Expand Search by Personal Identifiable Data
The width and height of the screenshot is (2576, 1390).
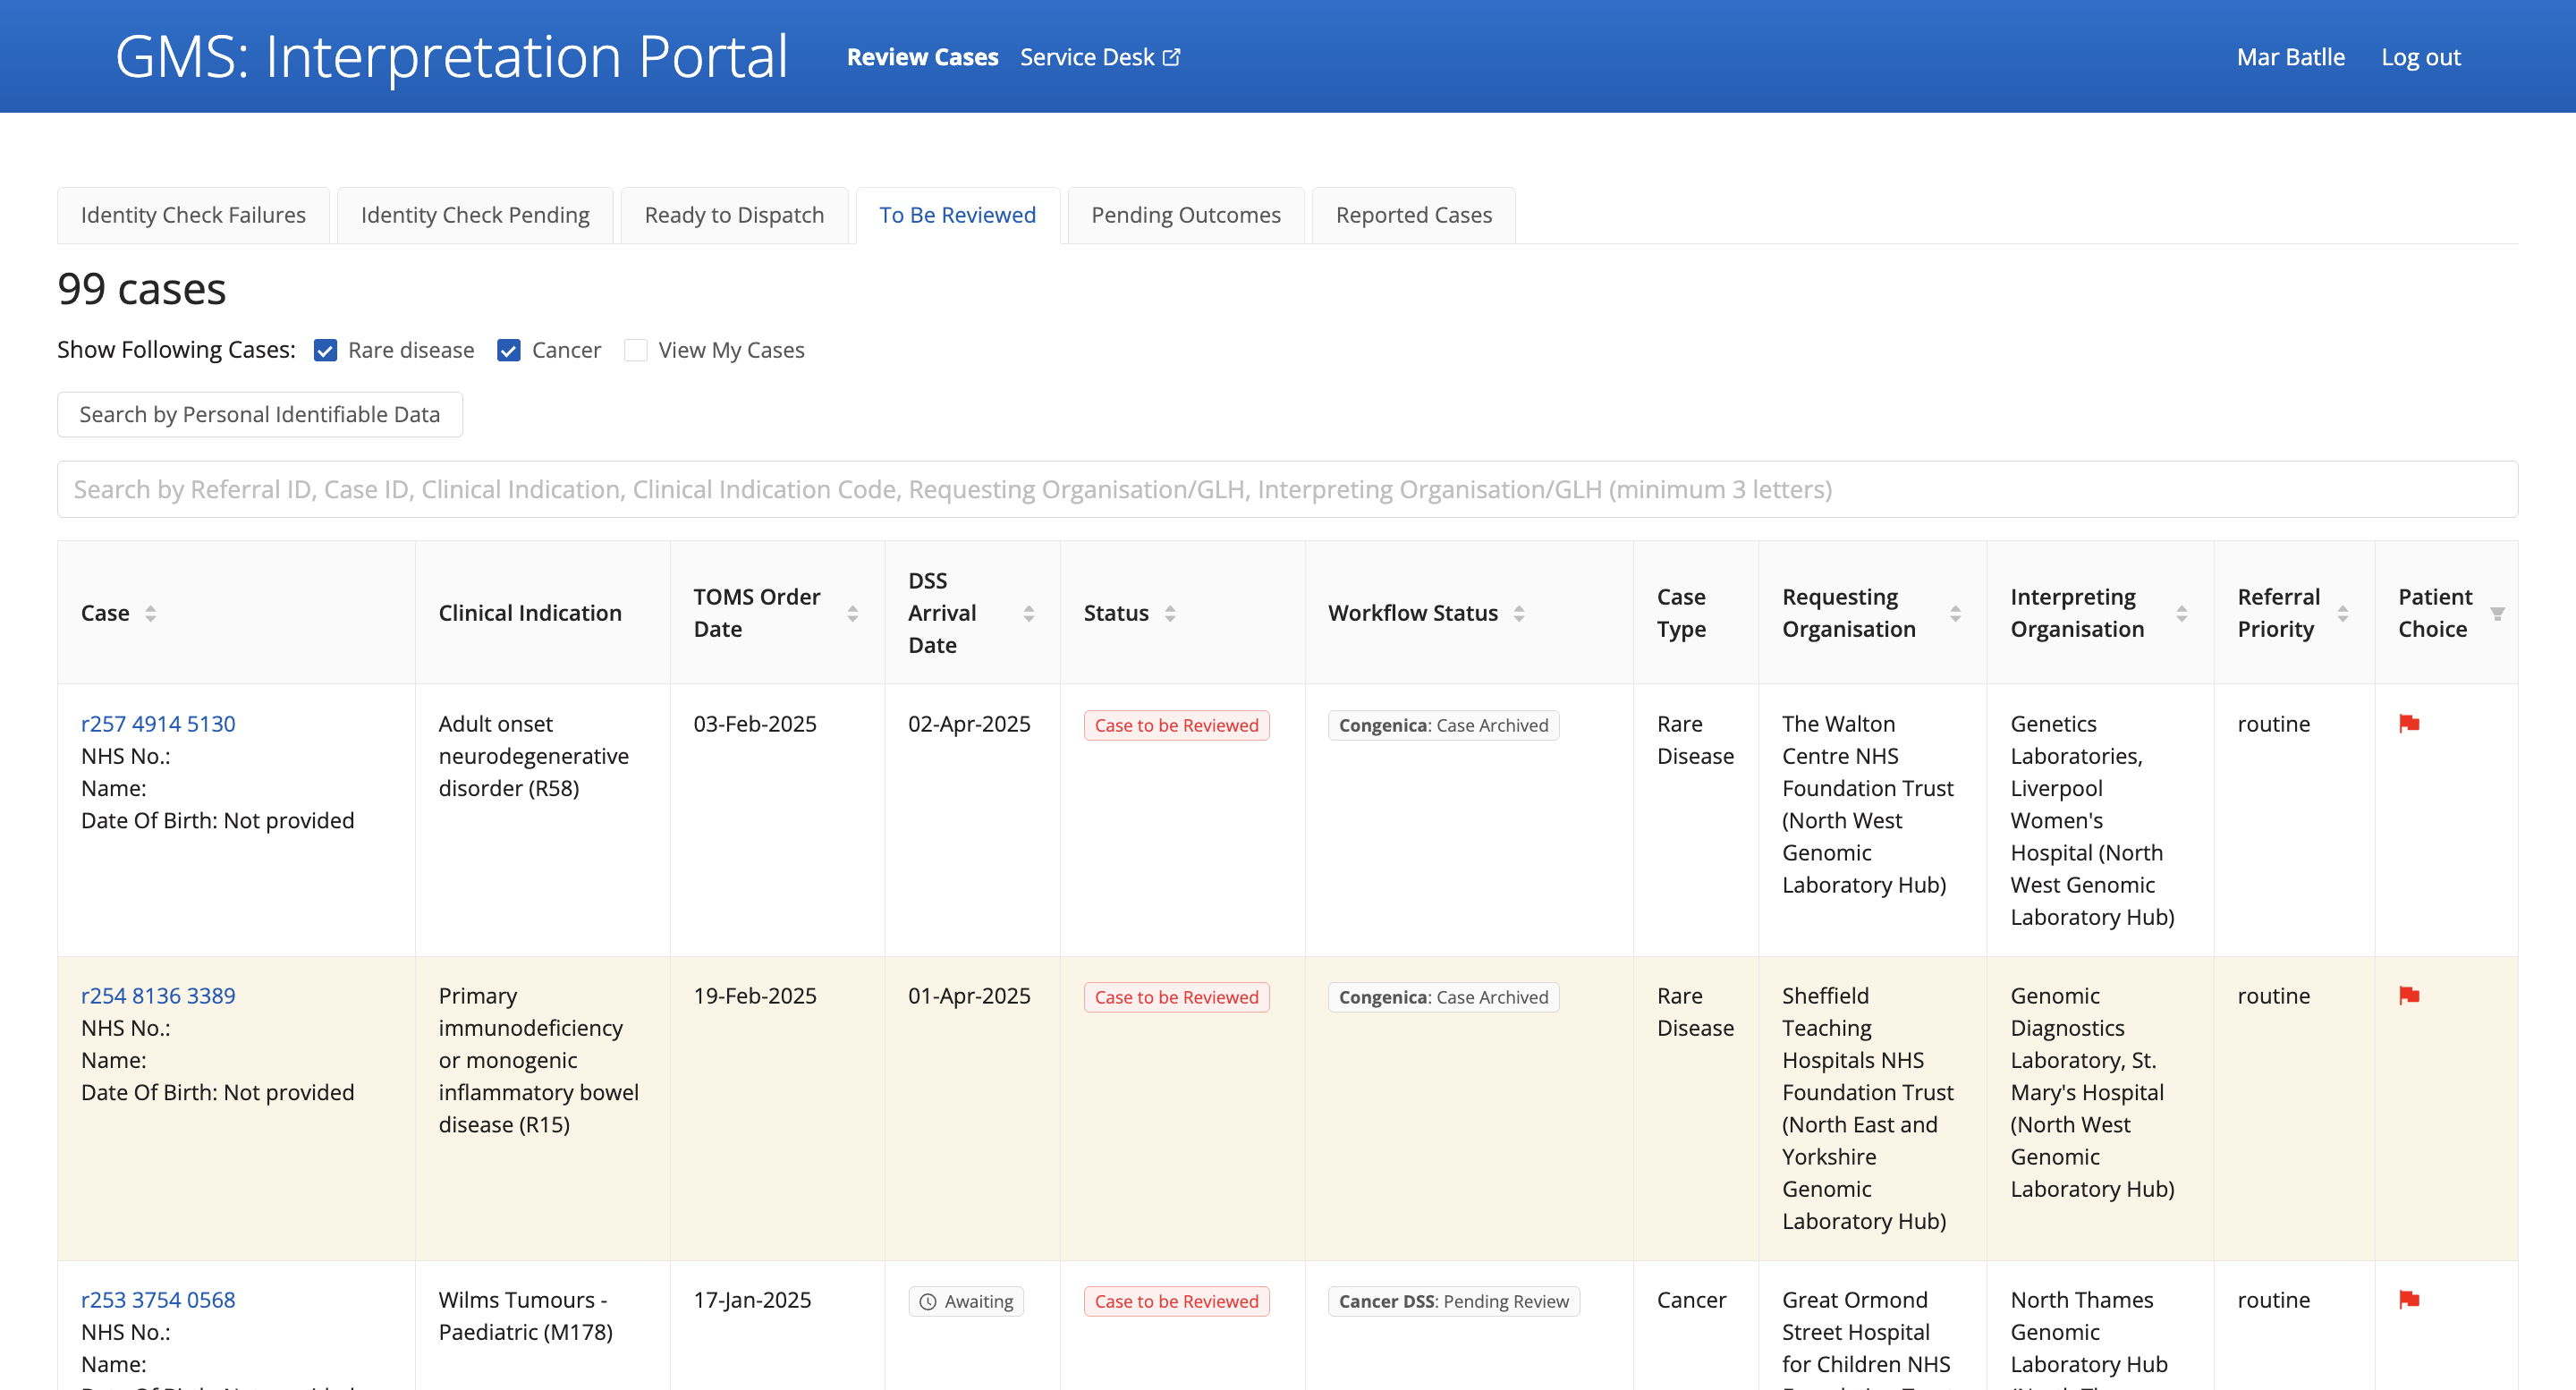pyautogui.click(x=260, y=414)
